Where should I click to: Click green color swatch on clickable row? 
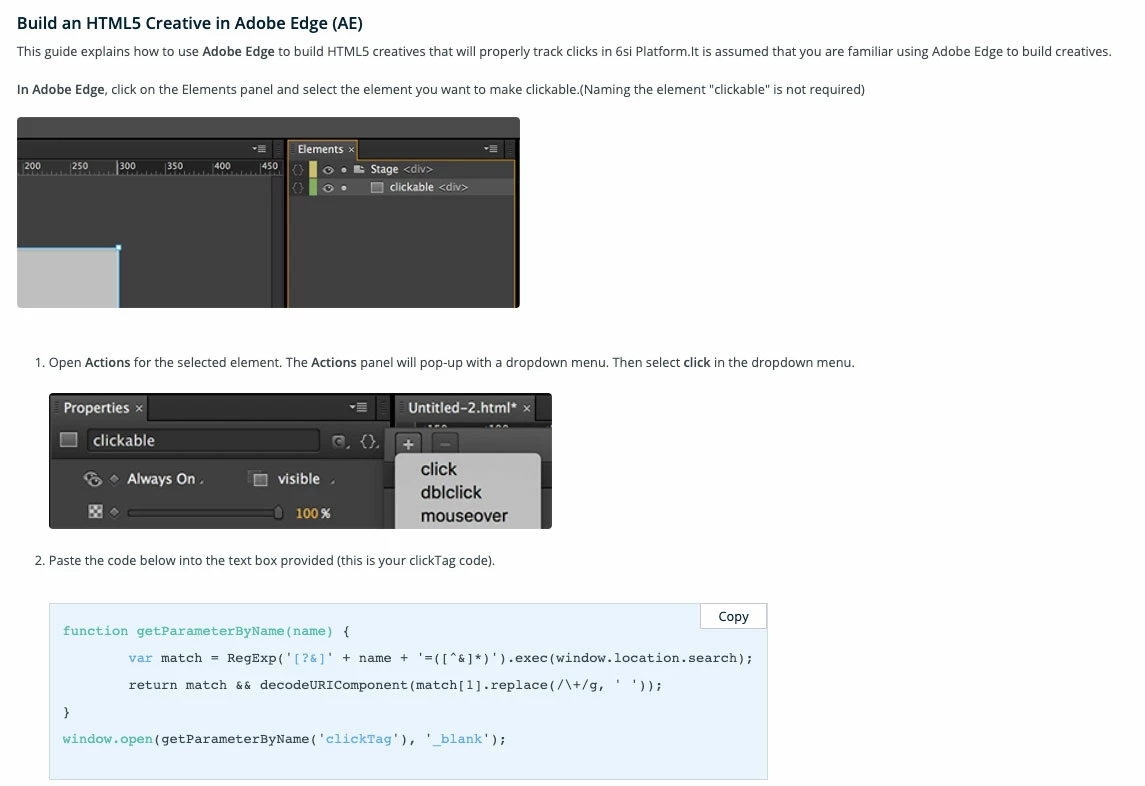(313, 188)
